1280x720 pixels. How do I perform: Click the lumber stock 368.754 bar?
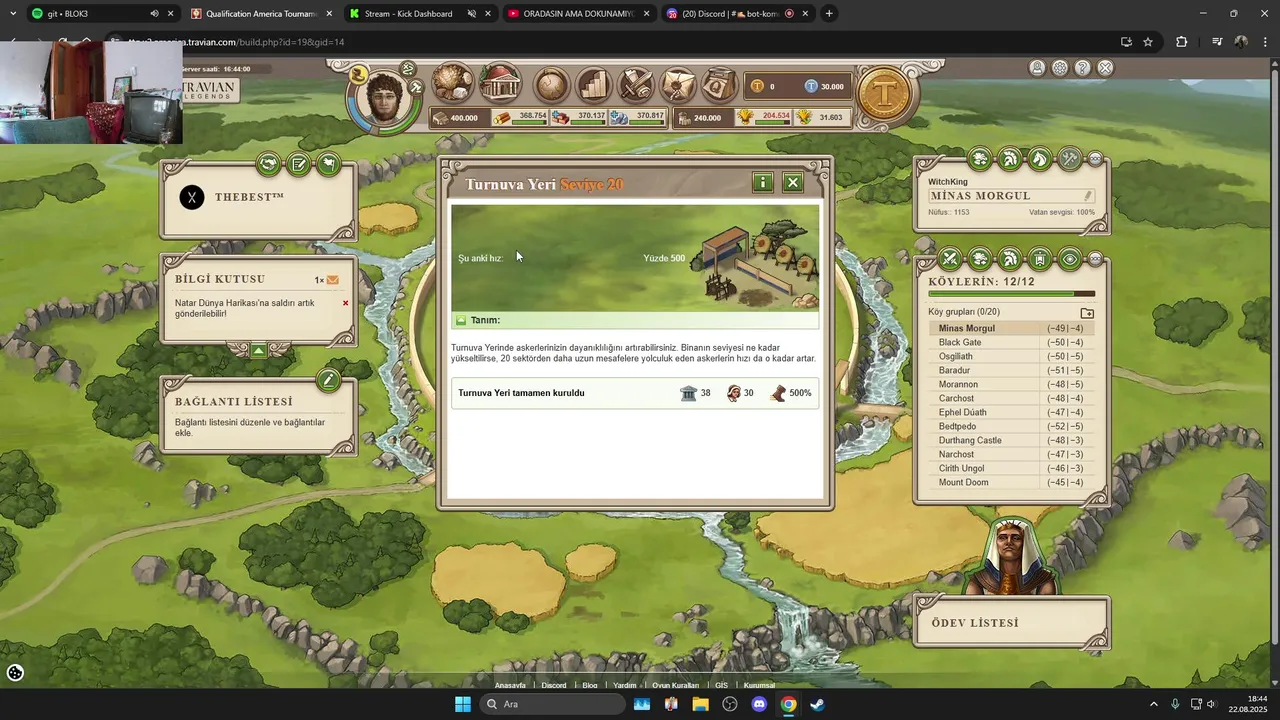520,116
